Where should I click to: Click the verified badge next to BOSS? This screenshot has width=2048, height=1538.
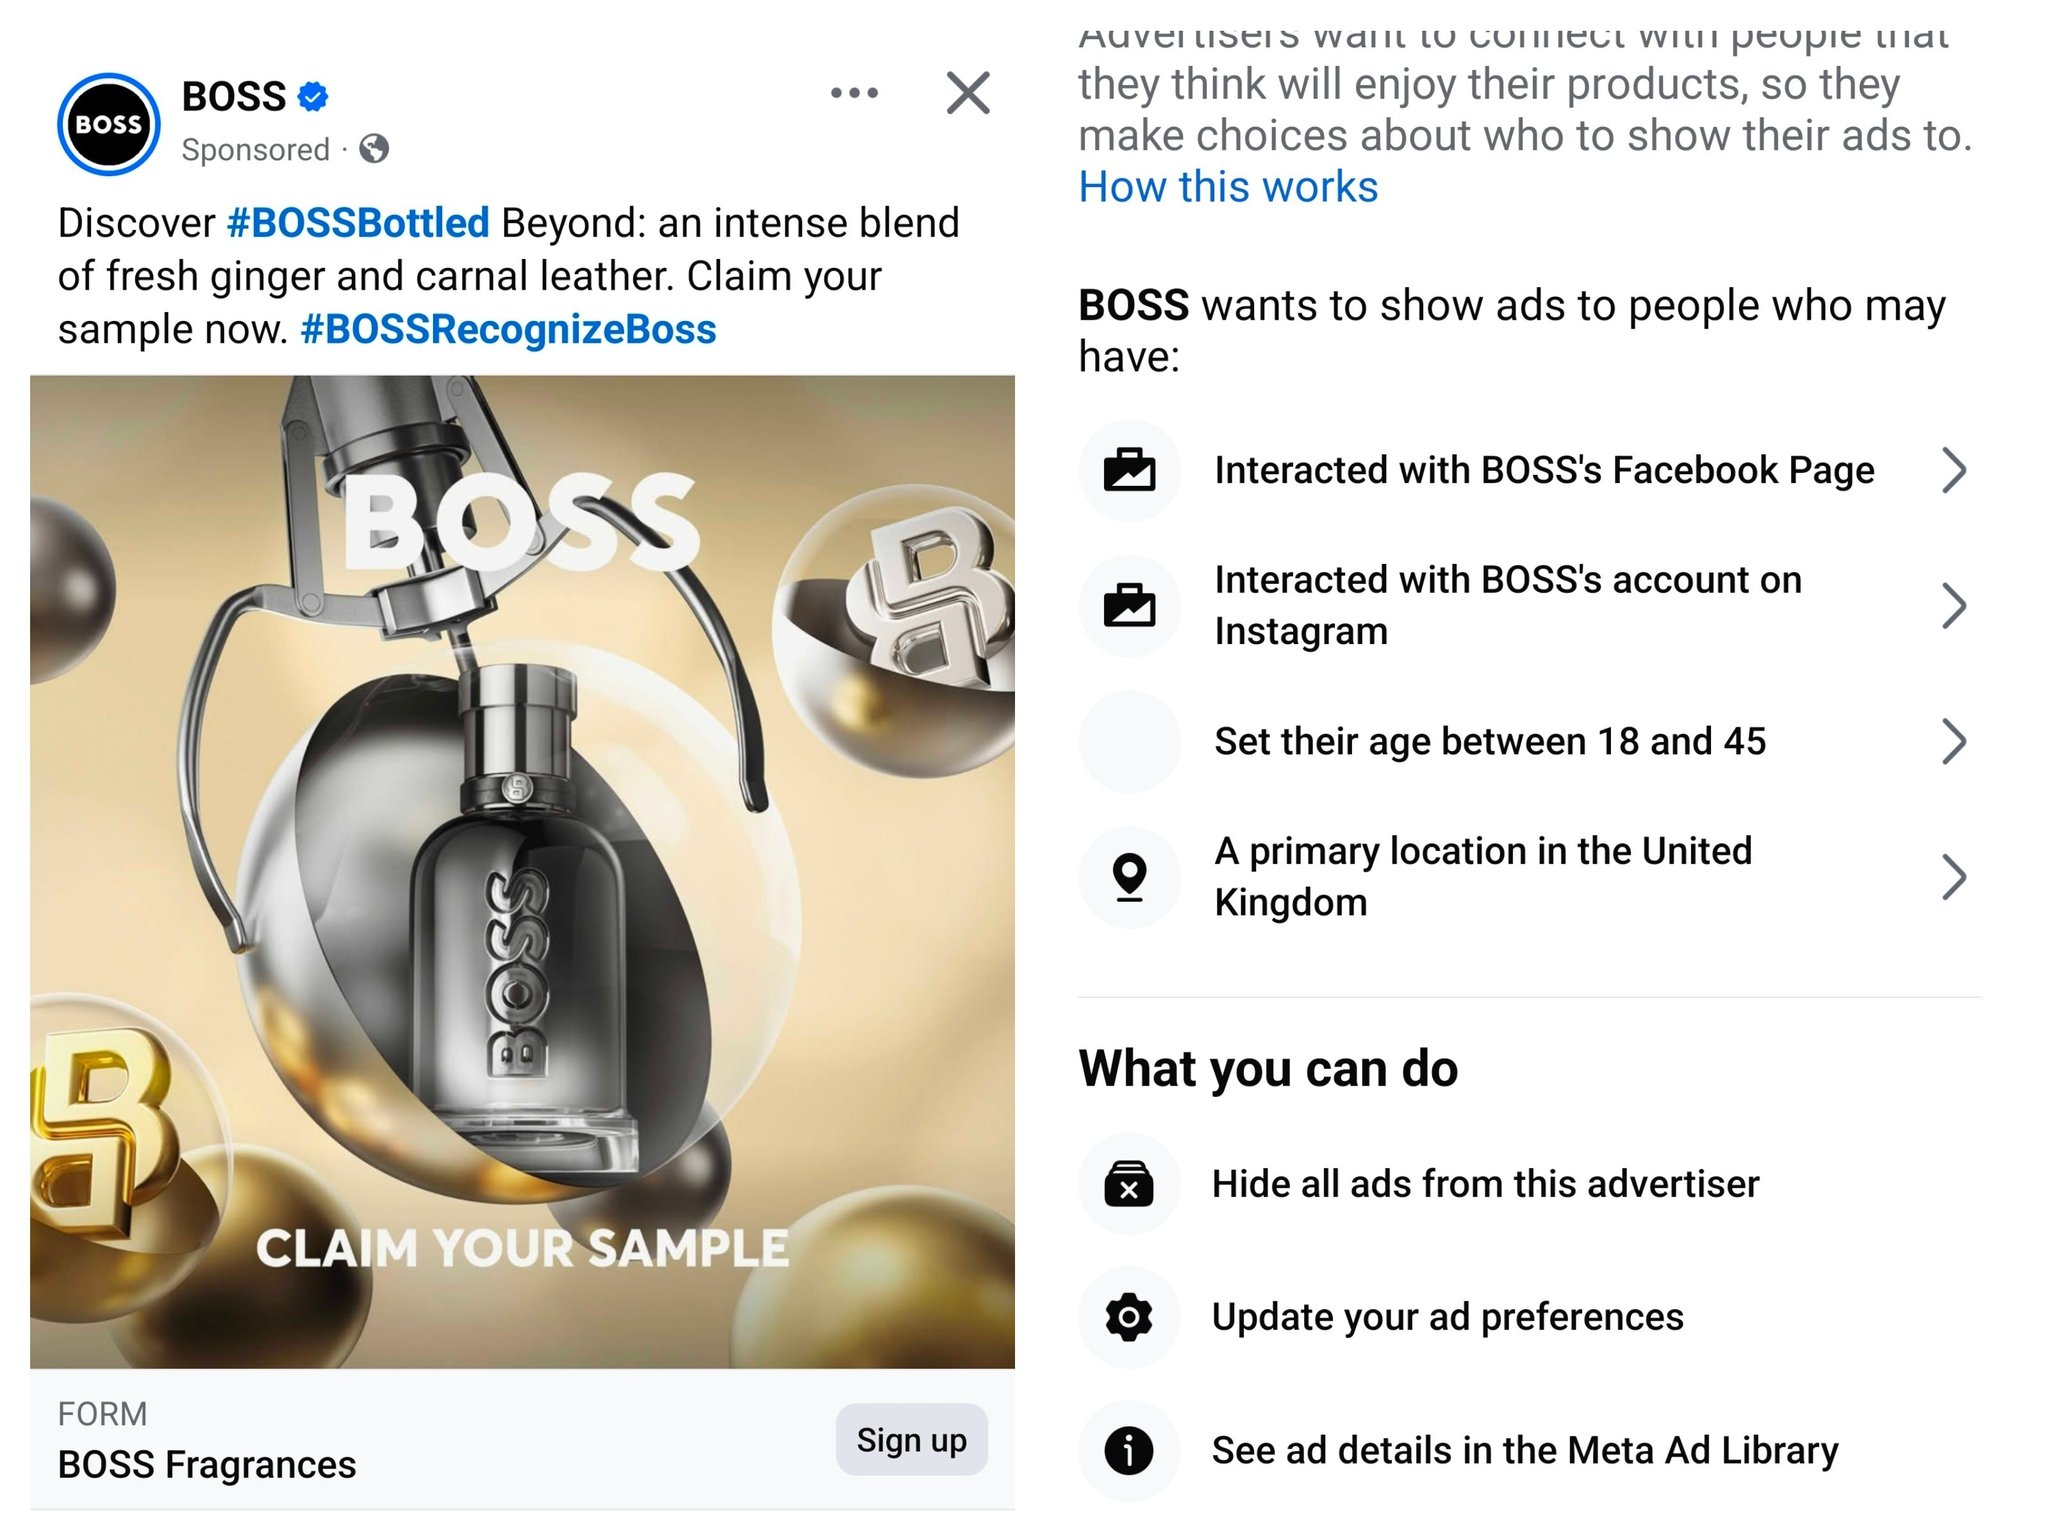tap(312, 95)
